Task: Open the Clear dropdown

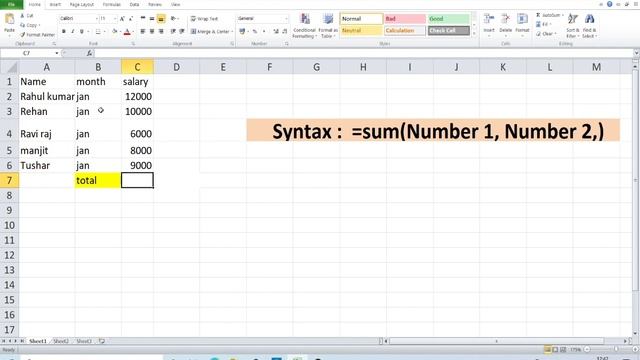Action: [x=546, y=34]
